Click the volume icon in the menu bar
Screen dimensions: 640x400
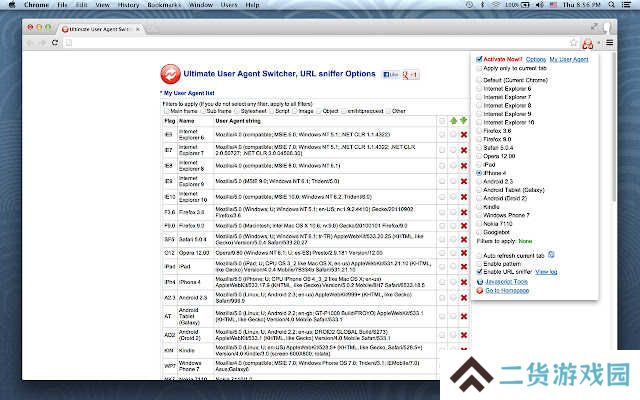point(540,5)
